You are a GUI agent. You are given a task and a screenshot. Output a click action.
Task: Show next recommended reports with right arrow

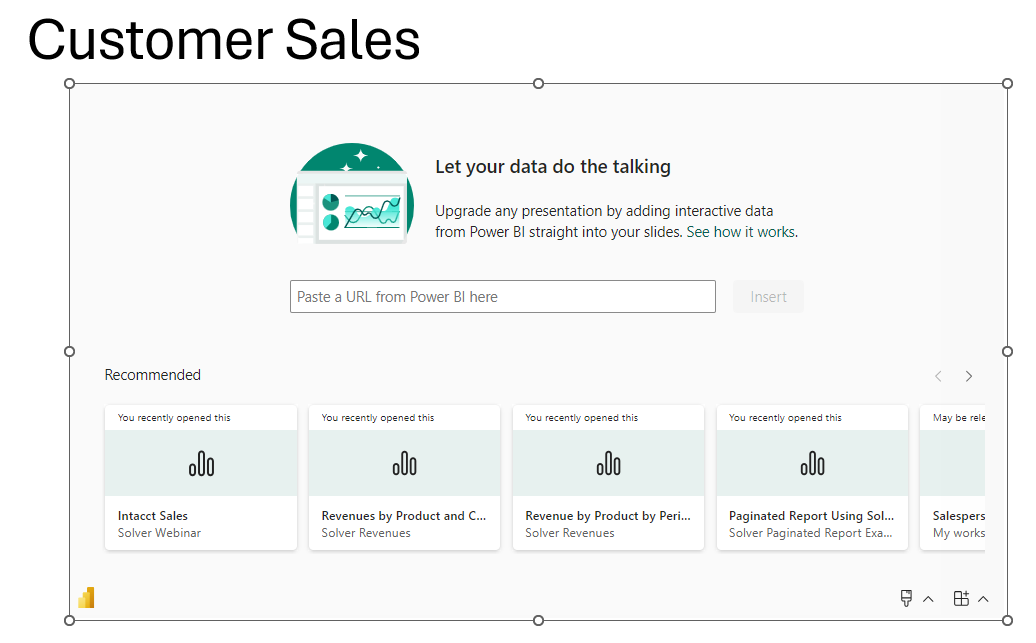[968, 376]
